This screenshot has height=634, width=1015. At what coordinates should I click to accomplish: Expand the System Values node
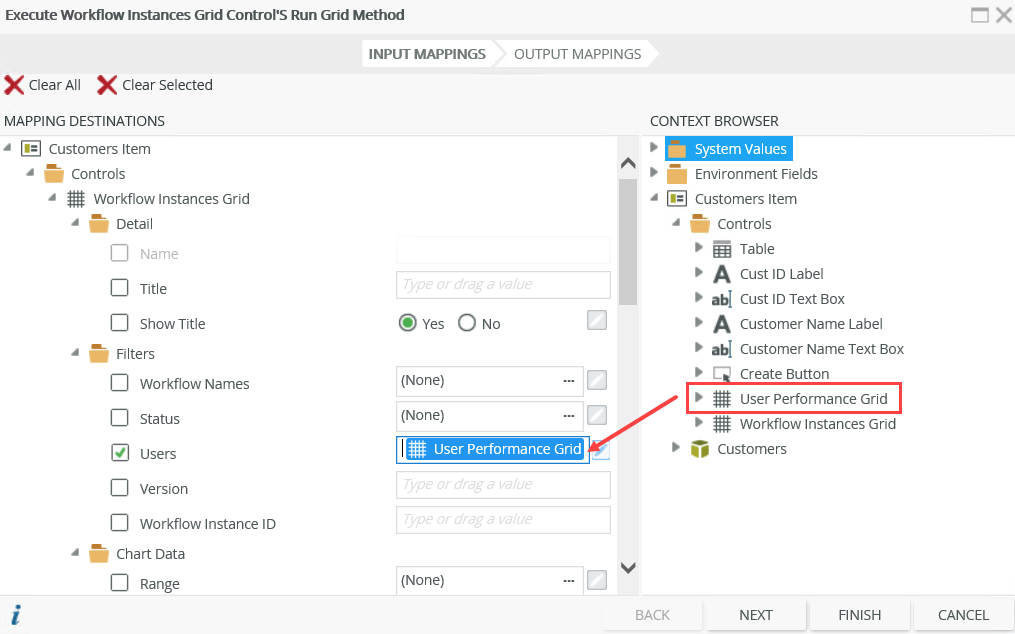point(655,148)
